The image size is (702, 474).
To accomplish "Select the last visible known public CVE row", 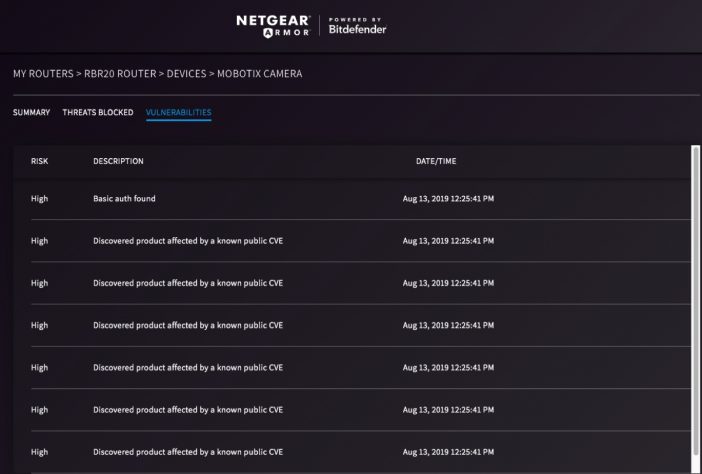I will point(352,452).
